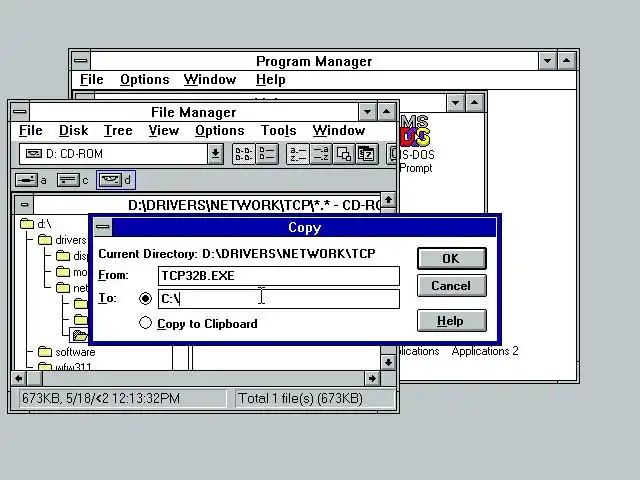This screenshot has width=640, height=480.
Task: Open Program Manager's Help menu
Action: point(271,80)
